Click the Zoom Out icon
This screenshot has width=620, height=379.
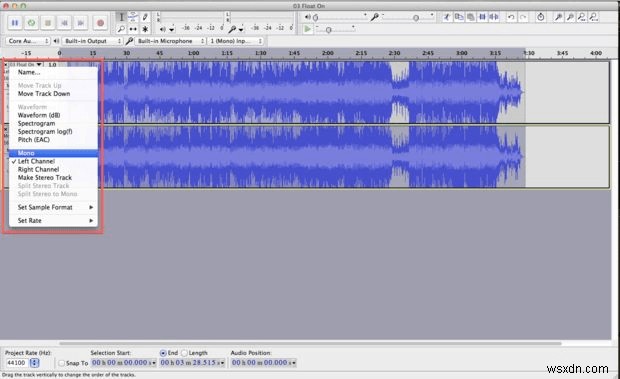pyautogui.click(x=570, y=17)
